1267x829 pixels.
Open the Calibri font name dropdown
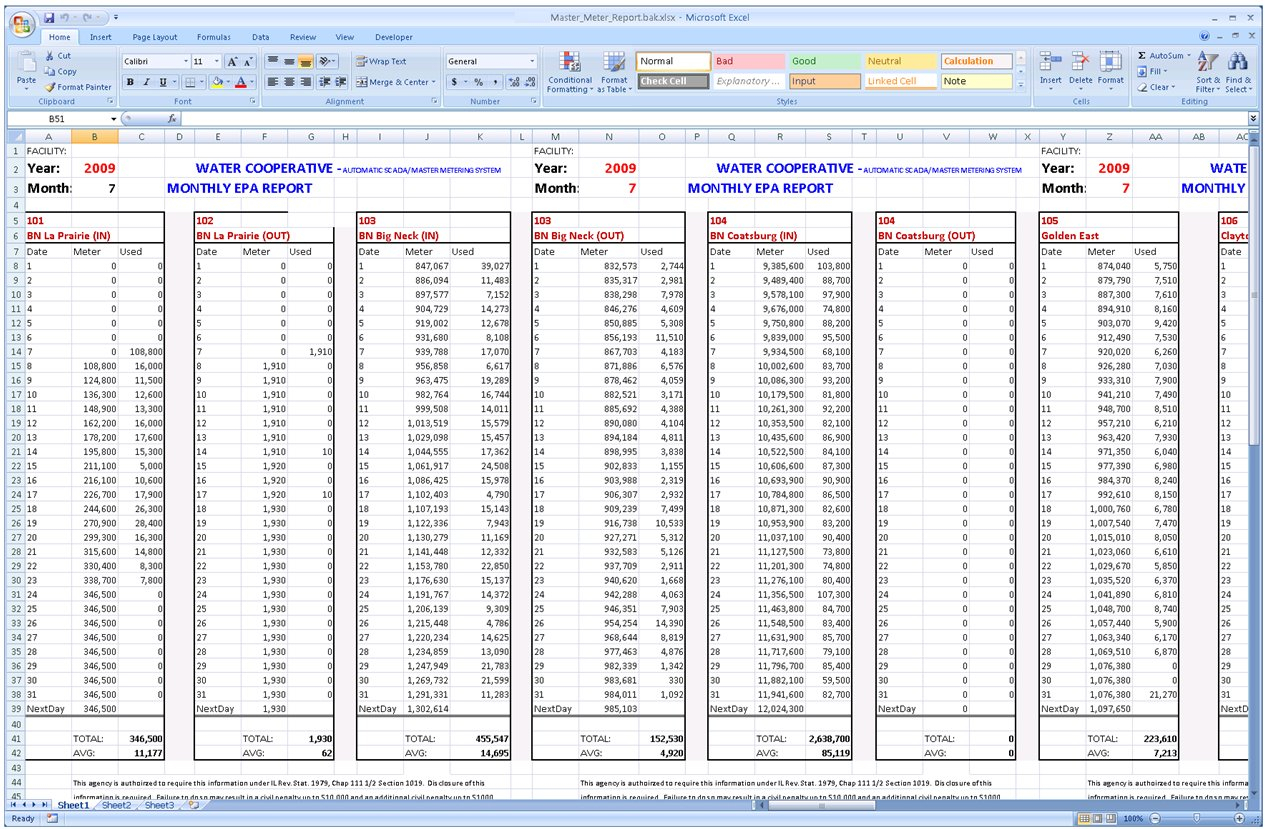pyautogui.click(x=186, y=61)
